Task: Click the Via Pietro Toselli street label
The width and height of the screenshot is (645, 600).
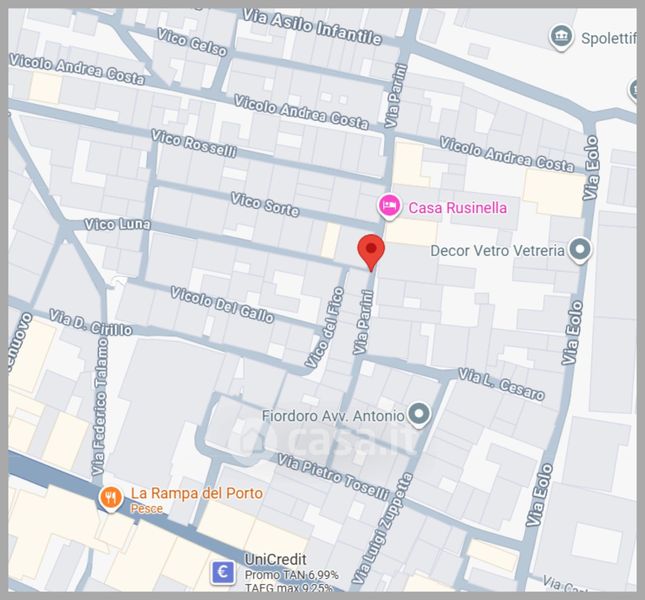Action: (x=334, y=478)
